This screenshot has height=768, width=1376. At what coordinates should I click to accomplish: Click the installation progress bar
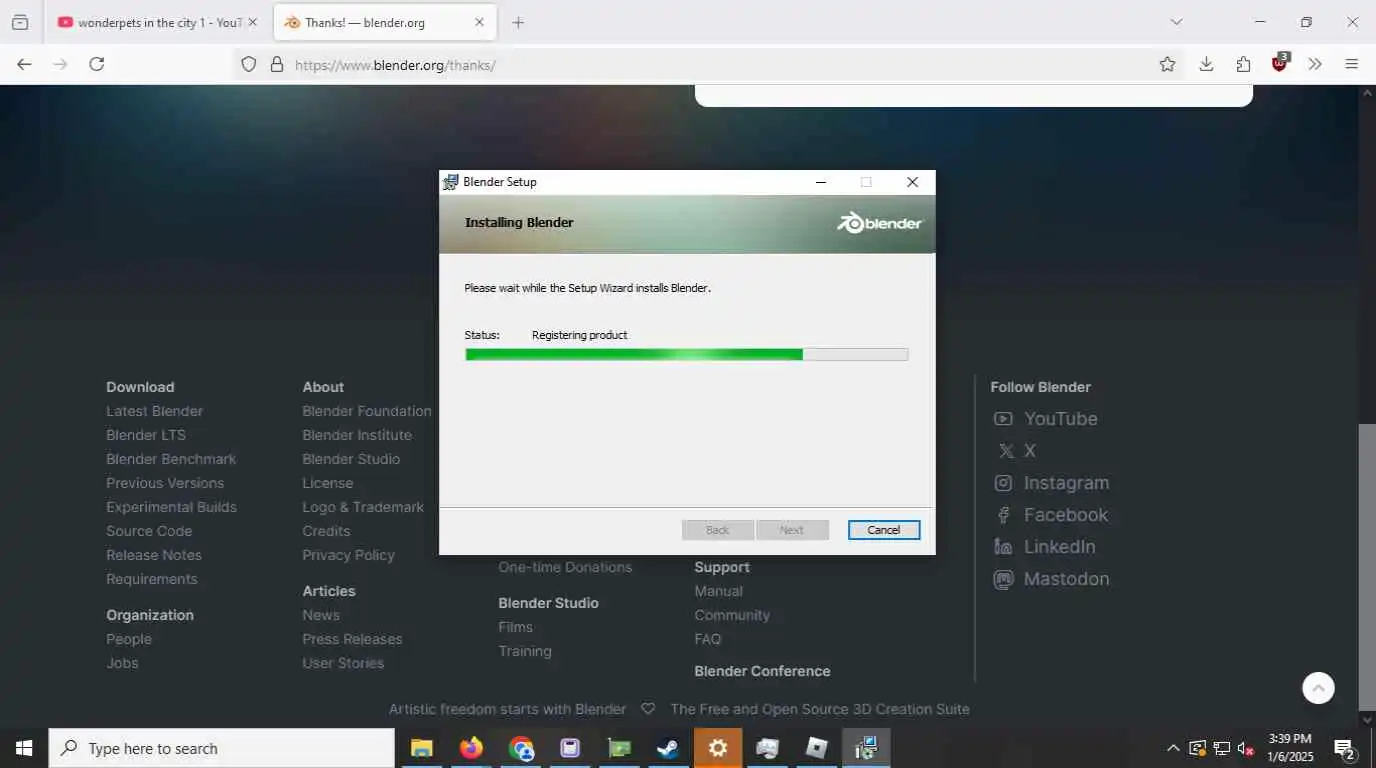687,354
